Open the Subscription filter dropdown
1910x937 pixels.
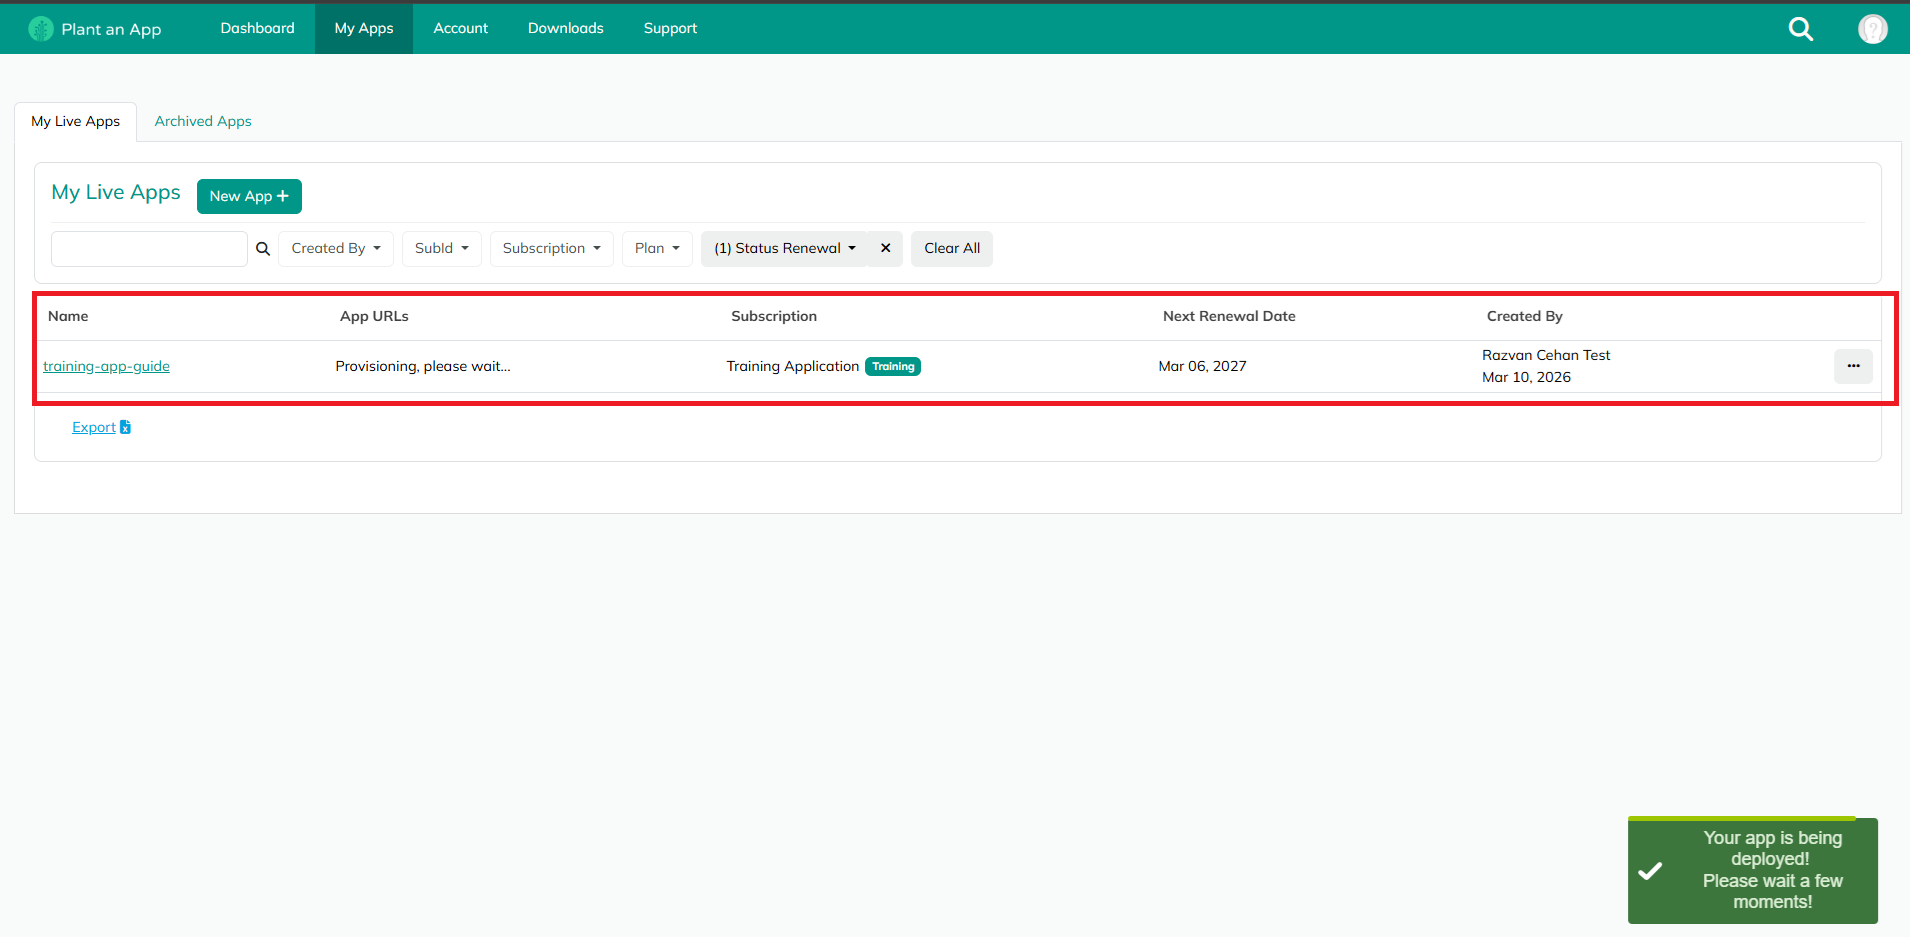(551, 248)
